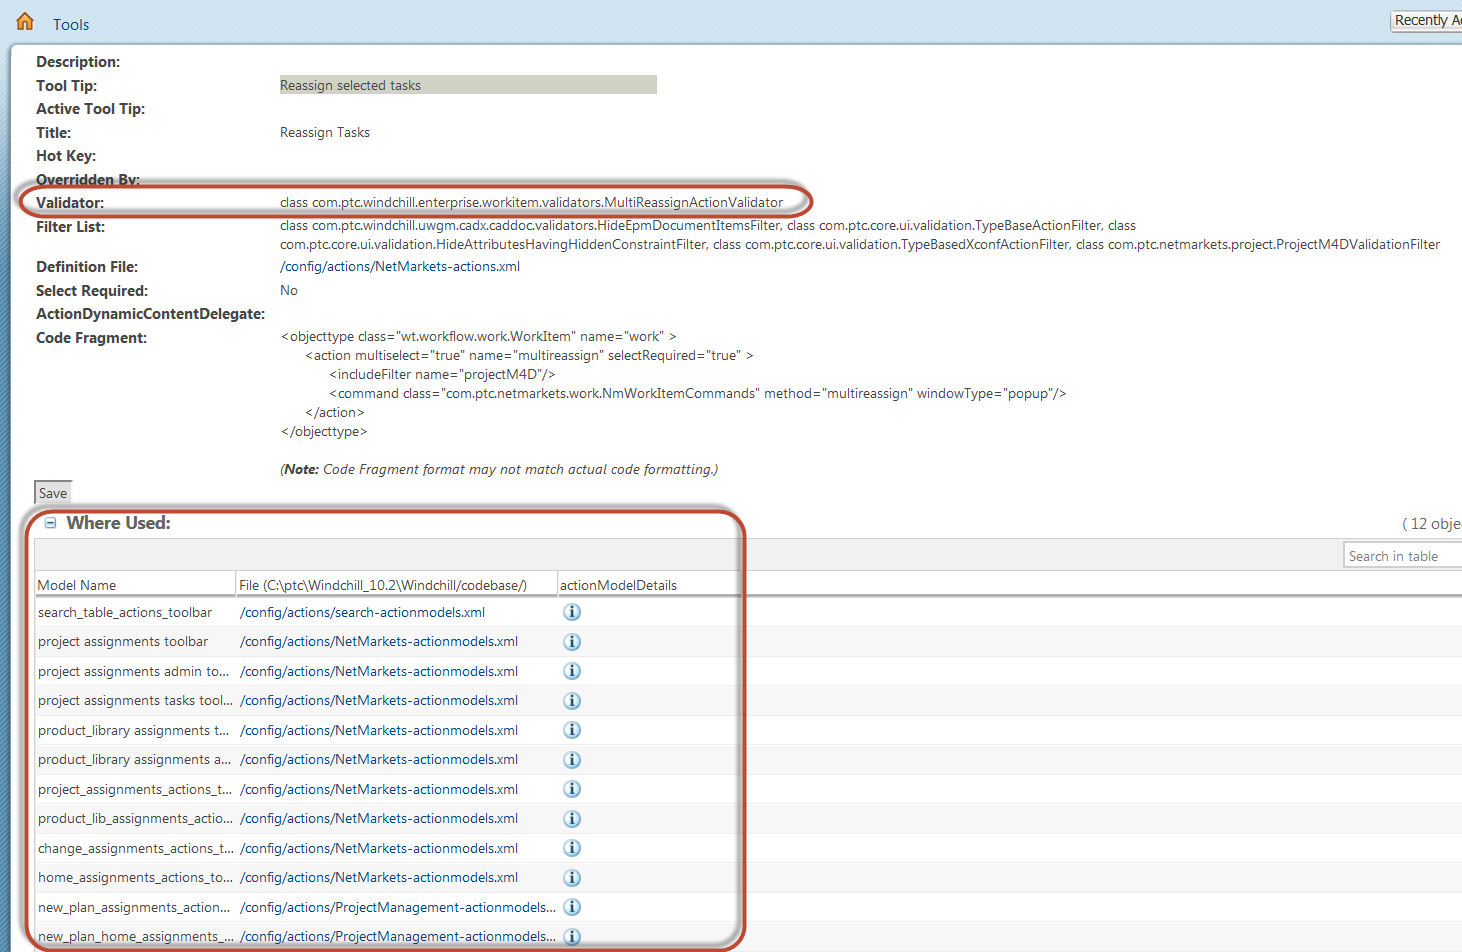
Task: Click the MultiReassignActionValidator class text
Action: [531, 202]
